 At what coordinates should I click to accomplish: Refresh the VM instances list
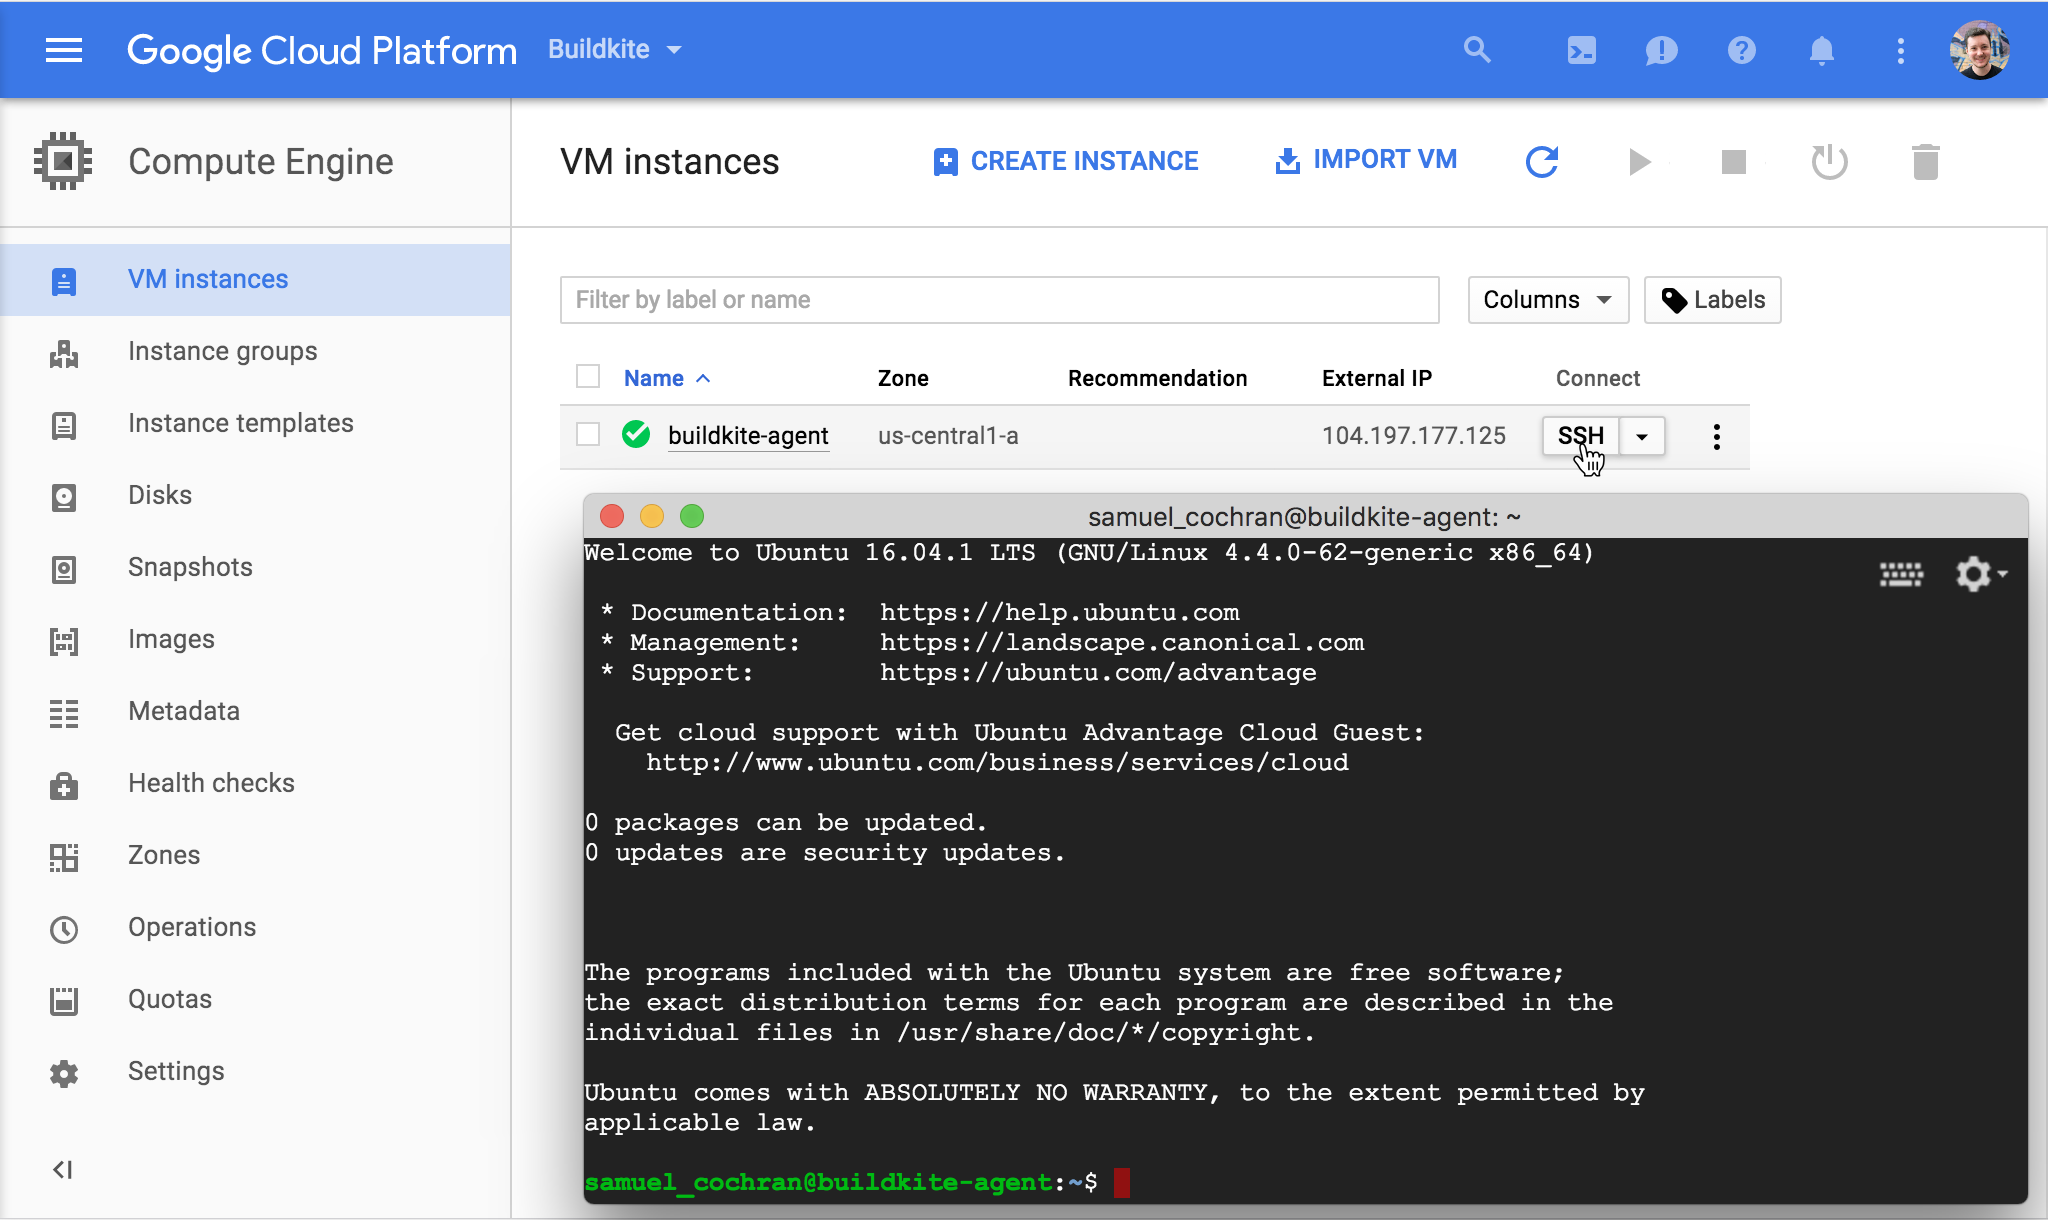[1542, 161]
